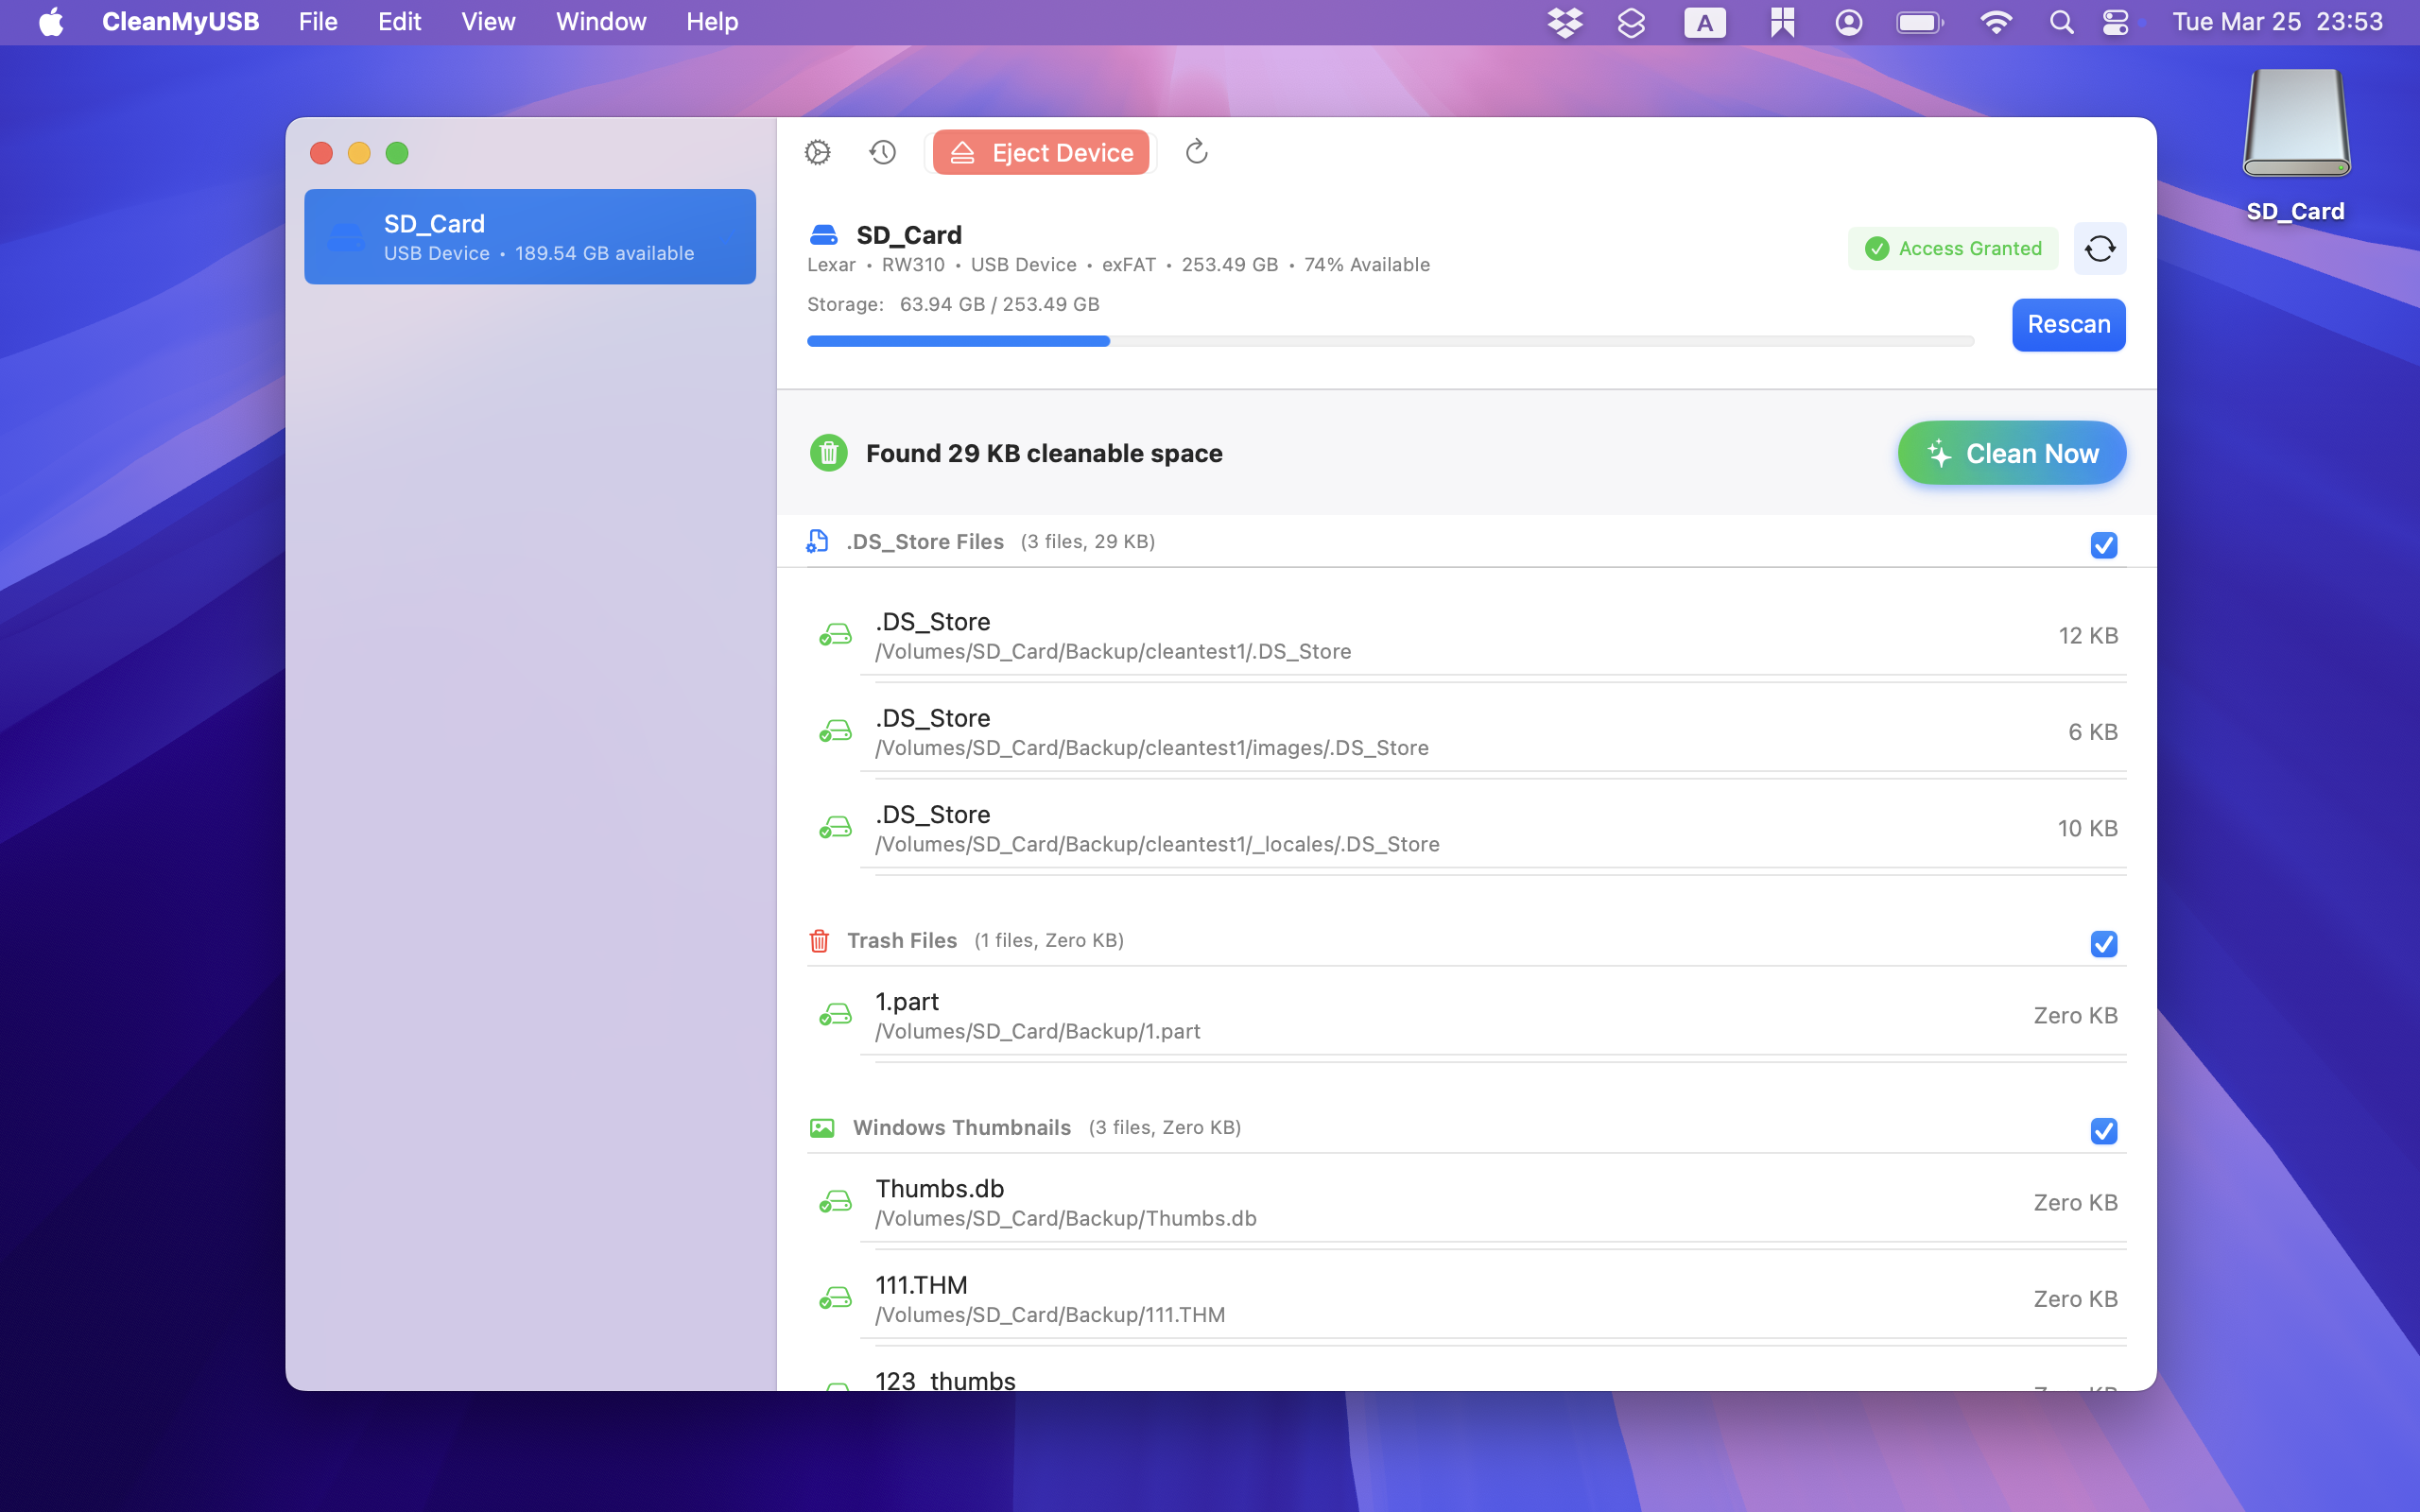
Task: Uncheck the Windows Thumbnails checkbox
Action: click(2104, 1131)
